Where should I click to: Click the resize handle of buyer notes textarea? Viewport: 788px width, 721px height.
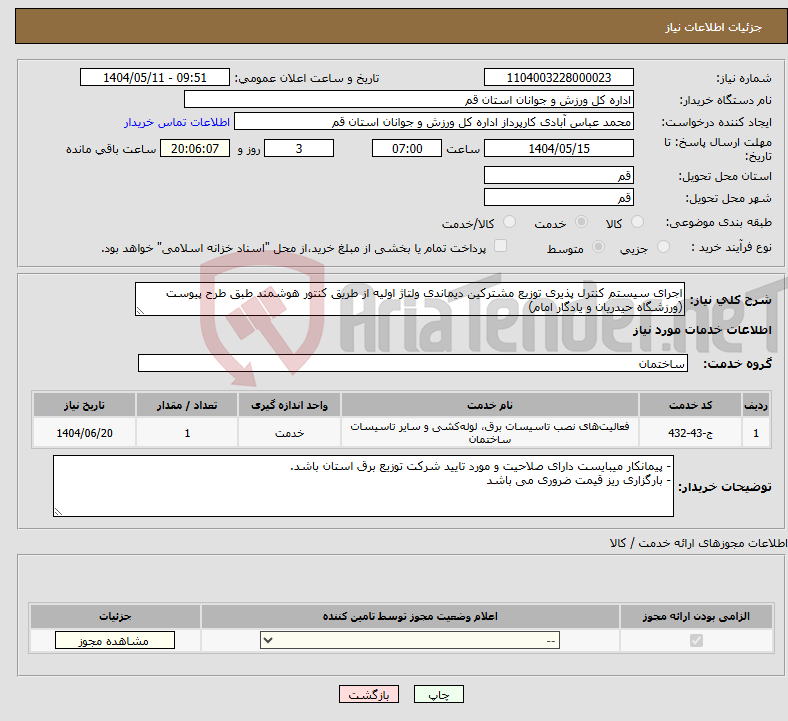coord(58,511)
